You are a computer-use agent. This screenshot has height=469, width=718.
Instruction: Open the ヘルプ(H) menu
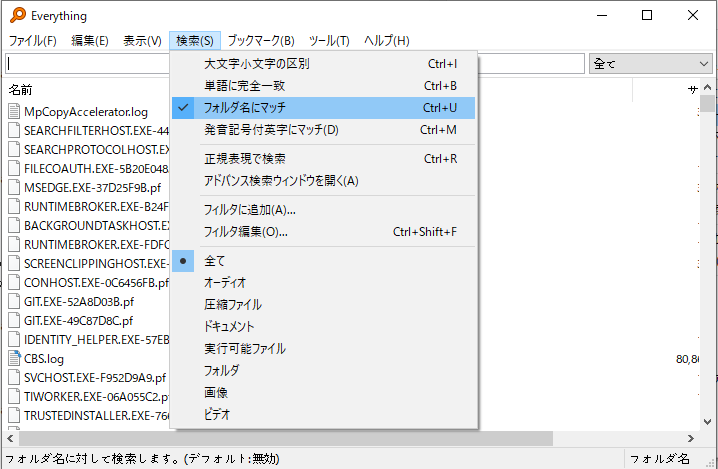click(x=386, y=41)
